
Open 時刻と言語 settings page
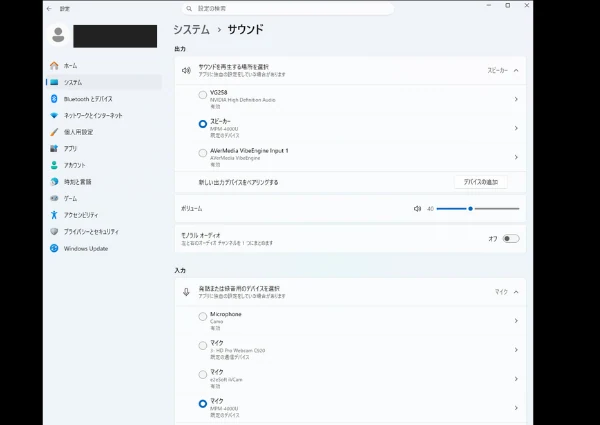tap(104, 182)
